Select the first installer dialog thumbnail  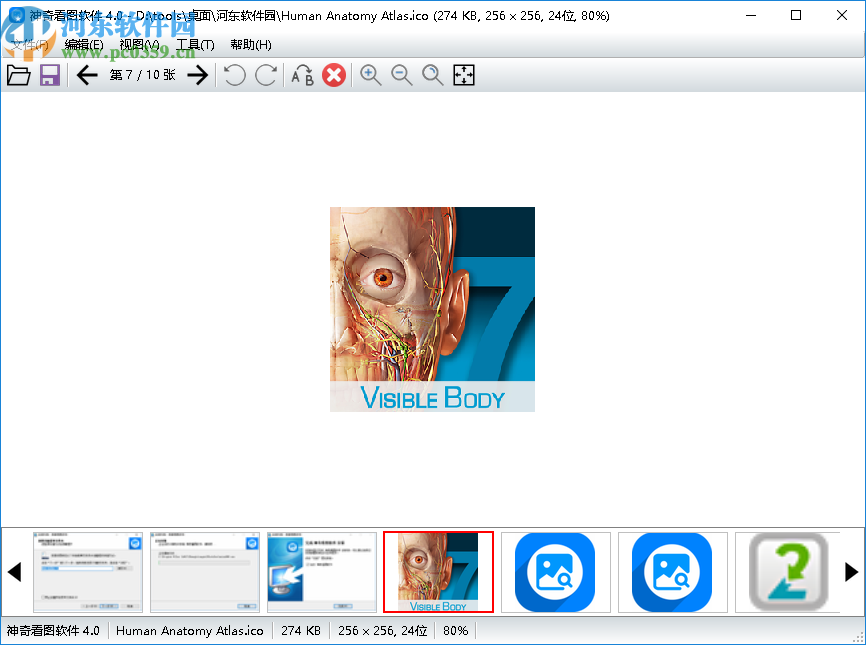[x=88, y=572]
